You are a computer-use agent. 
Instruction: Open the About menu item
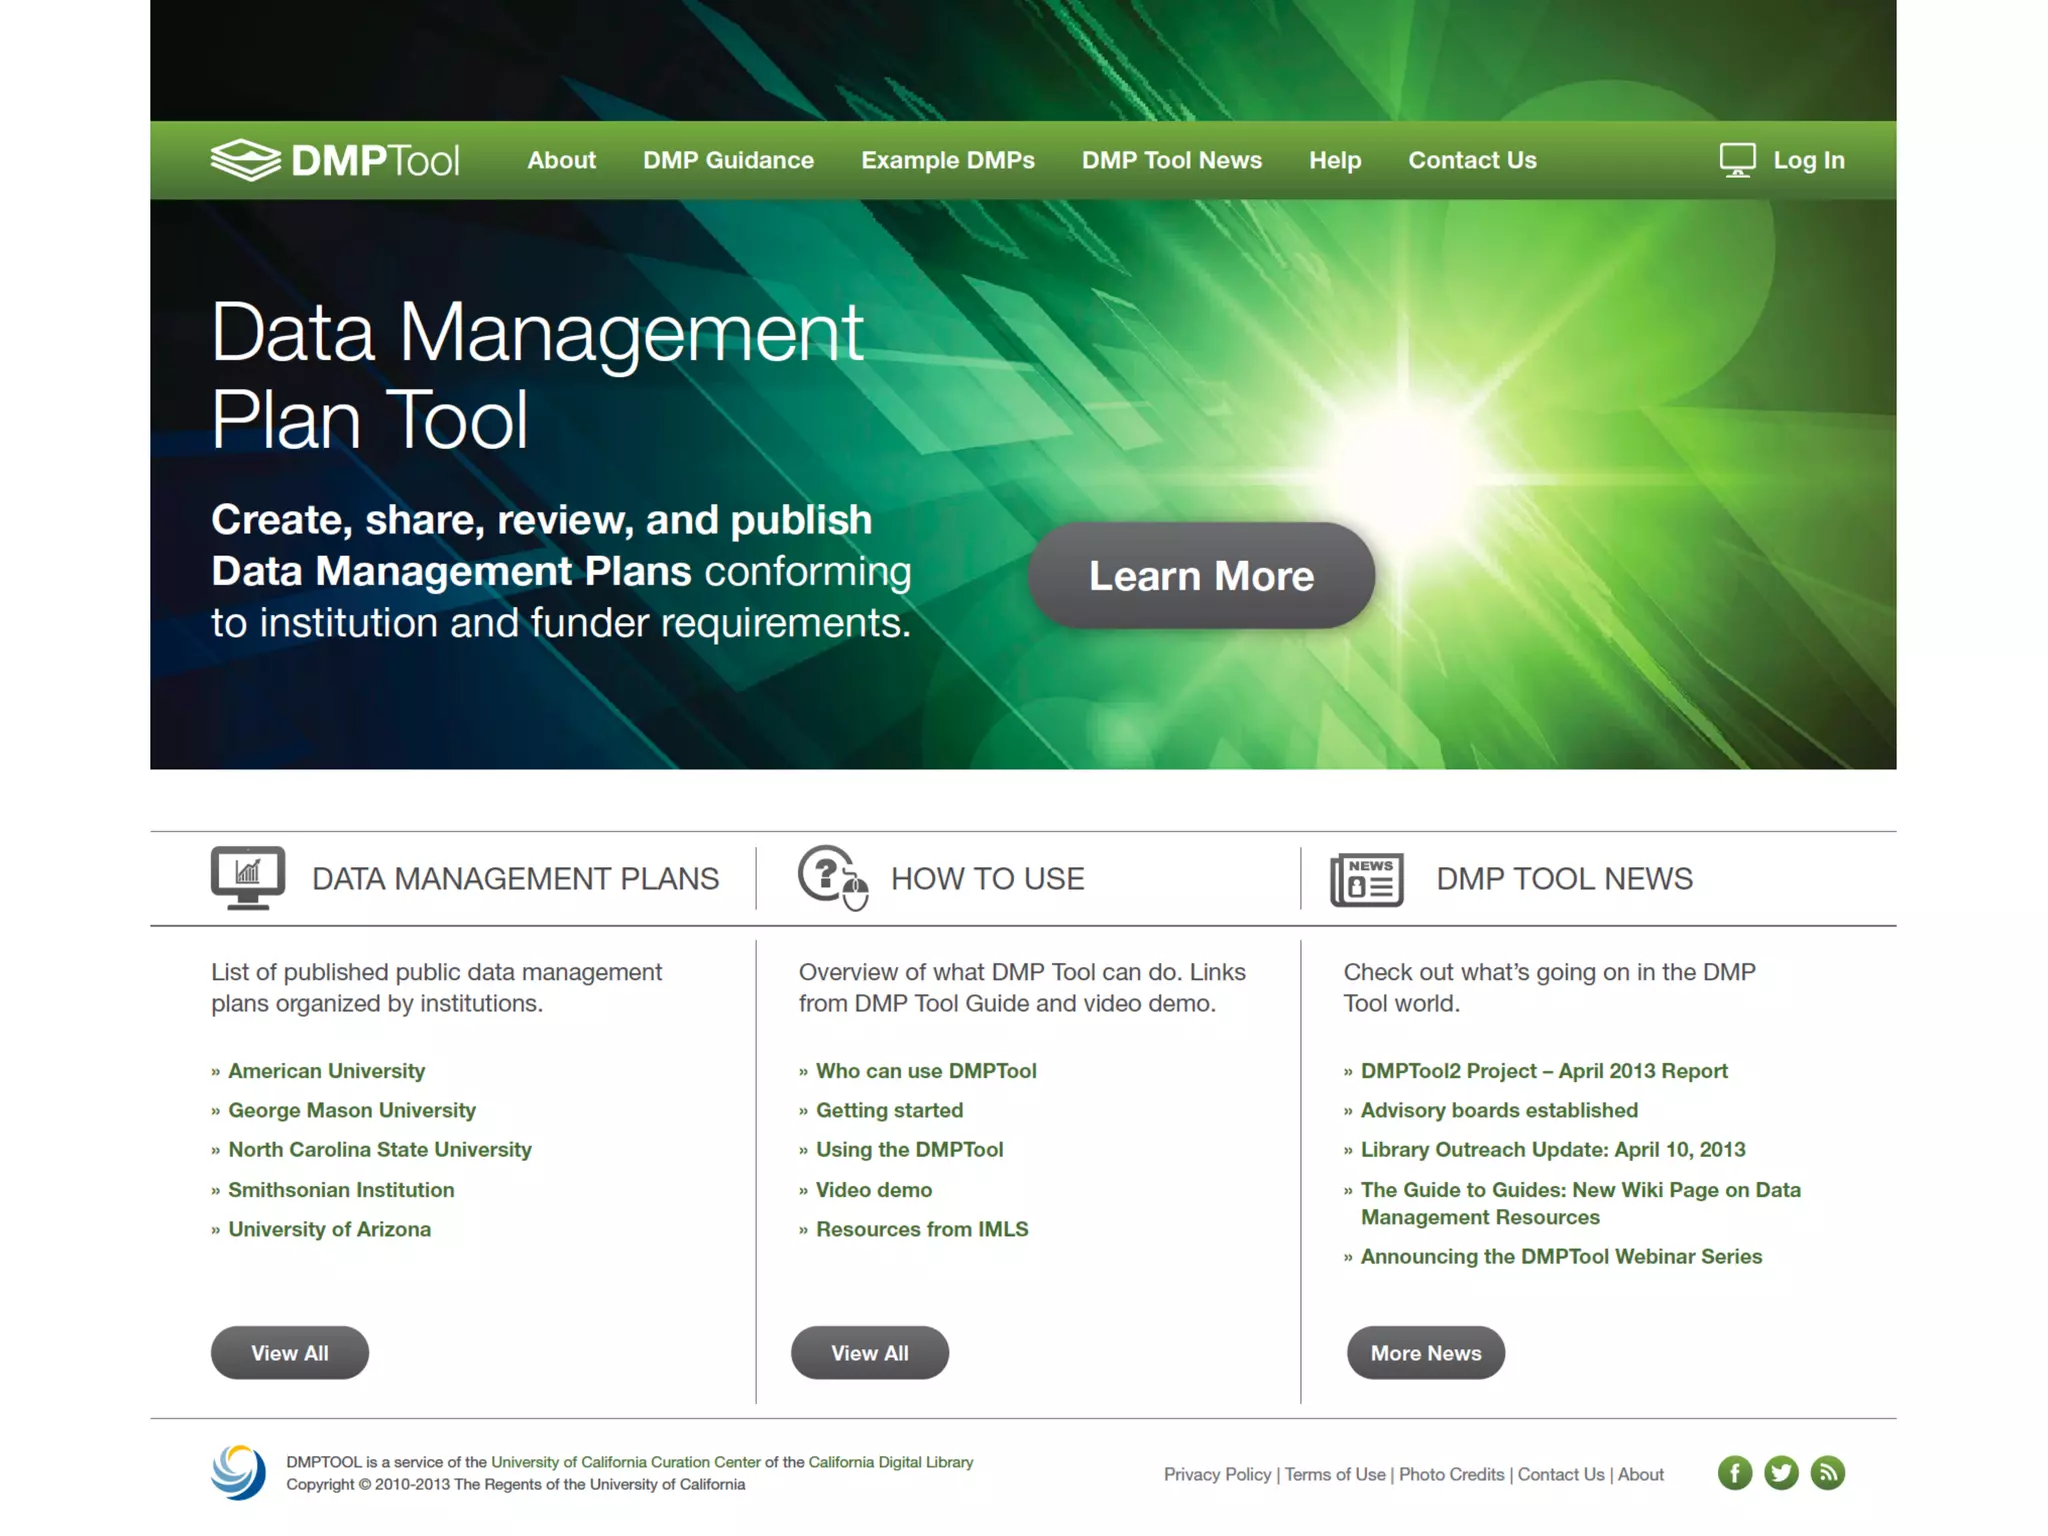[561, 160]
